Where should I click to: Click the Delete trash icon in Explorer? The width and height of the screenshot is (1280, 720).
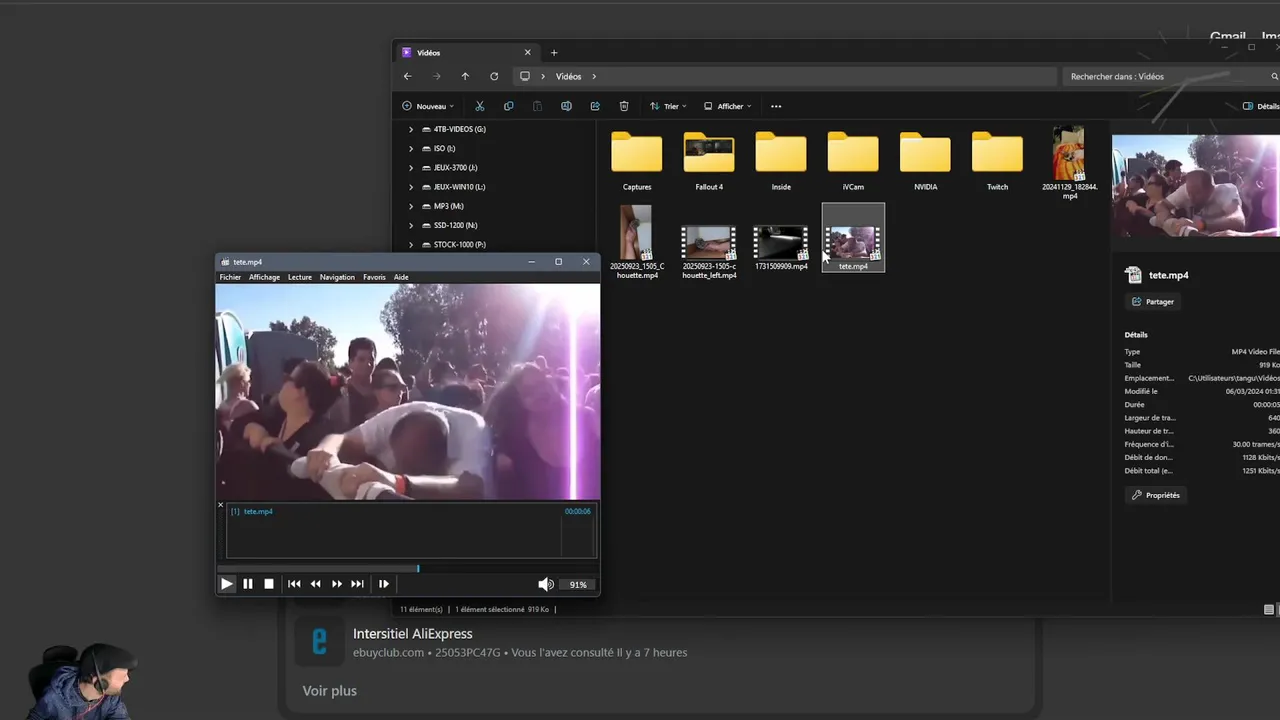(624, 106)
